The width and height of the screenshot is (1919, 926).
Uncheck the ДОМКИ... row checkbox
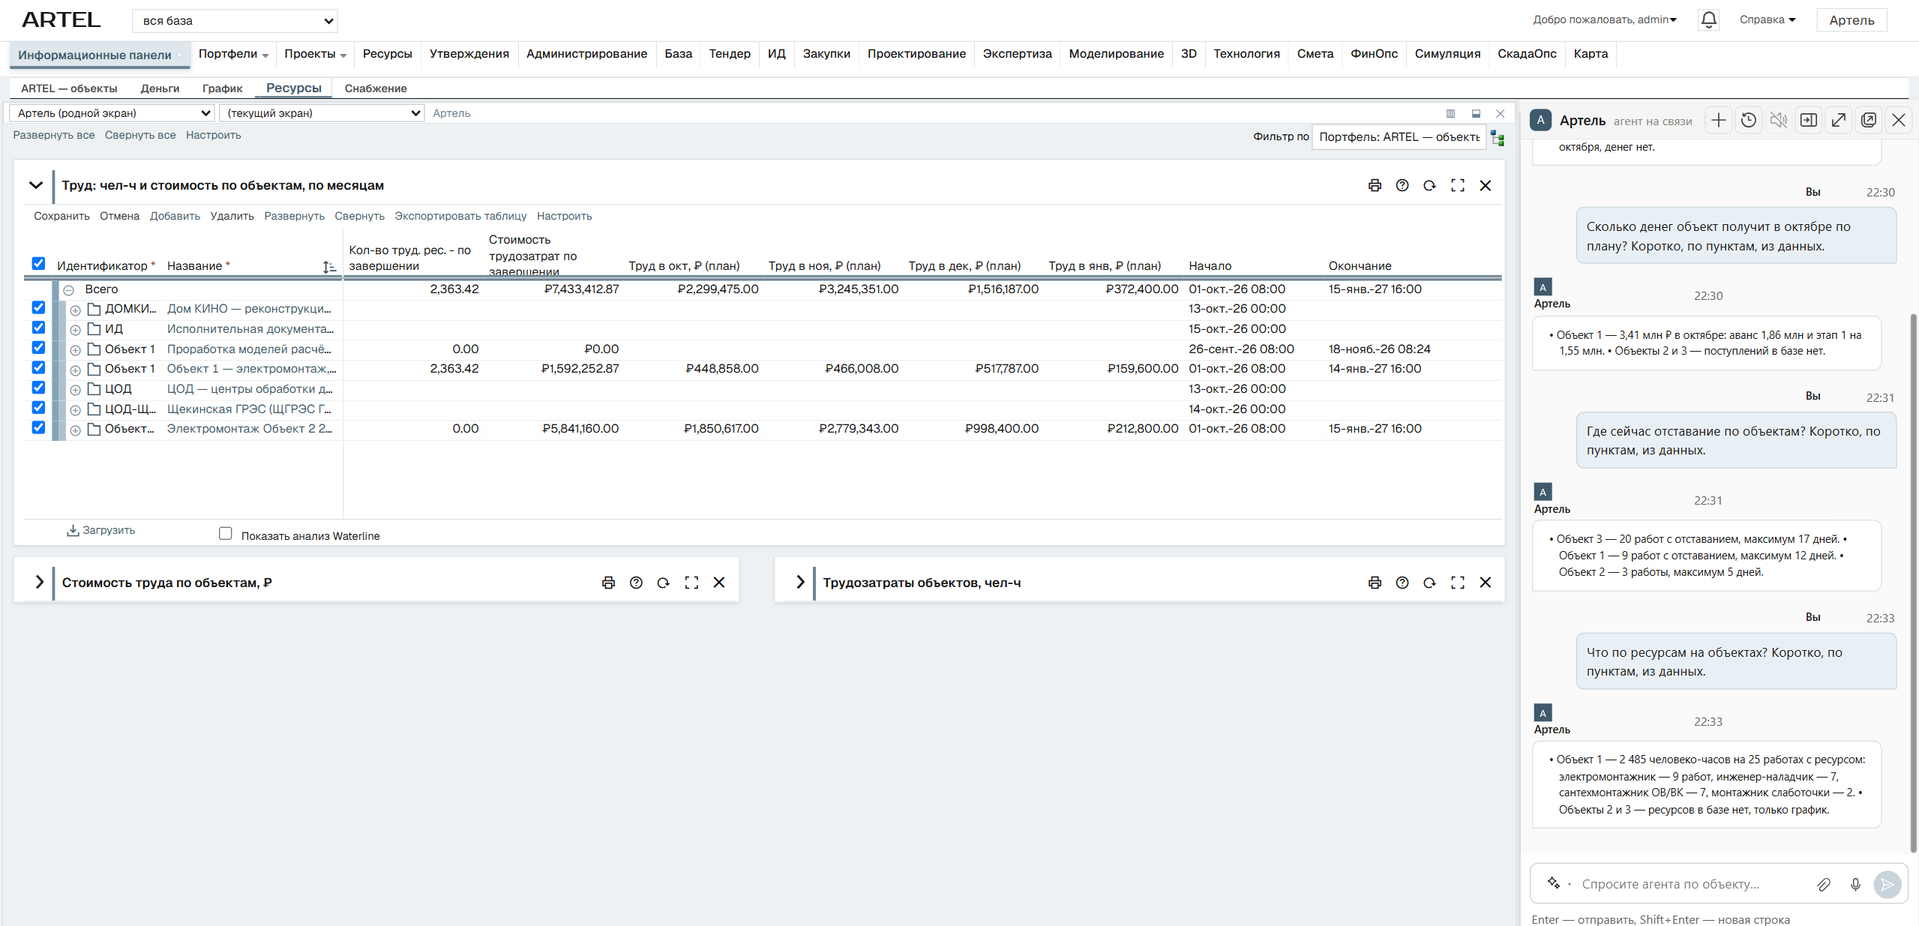point(38,308)
